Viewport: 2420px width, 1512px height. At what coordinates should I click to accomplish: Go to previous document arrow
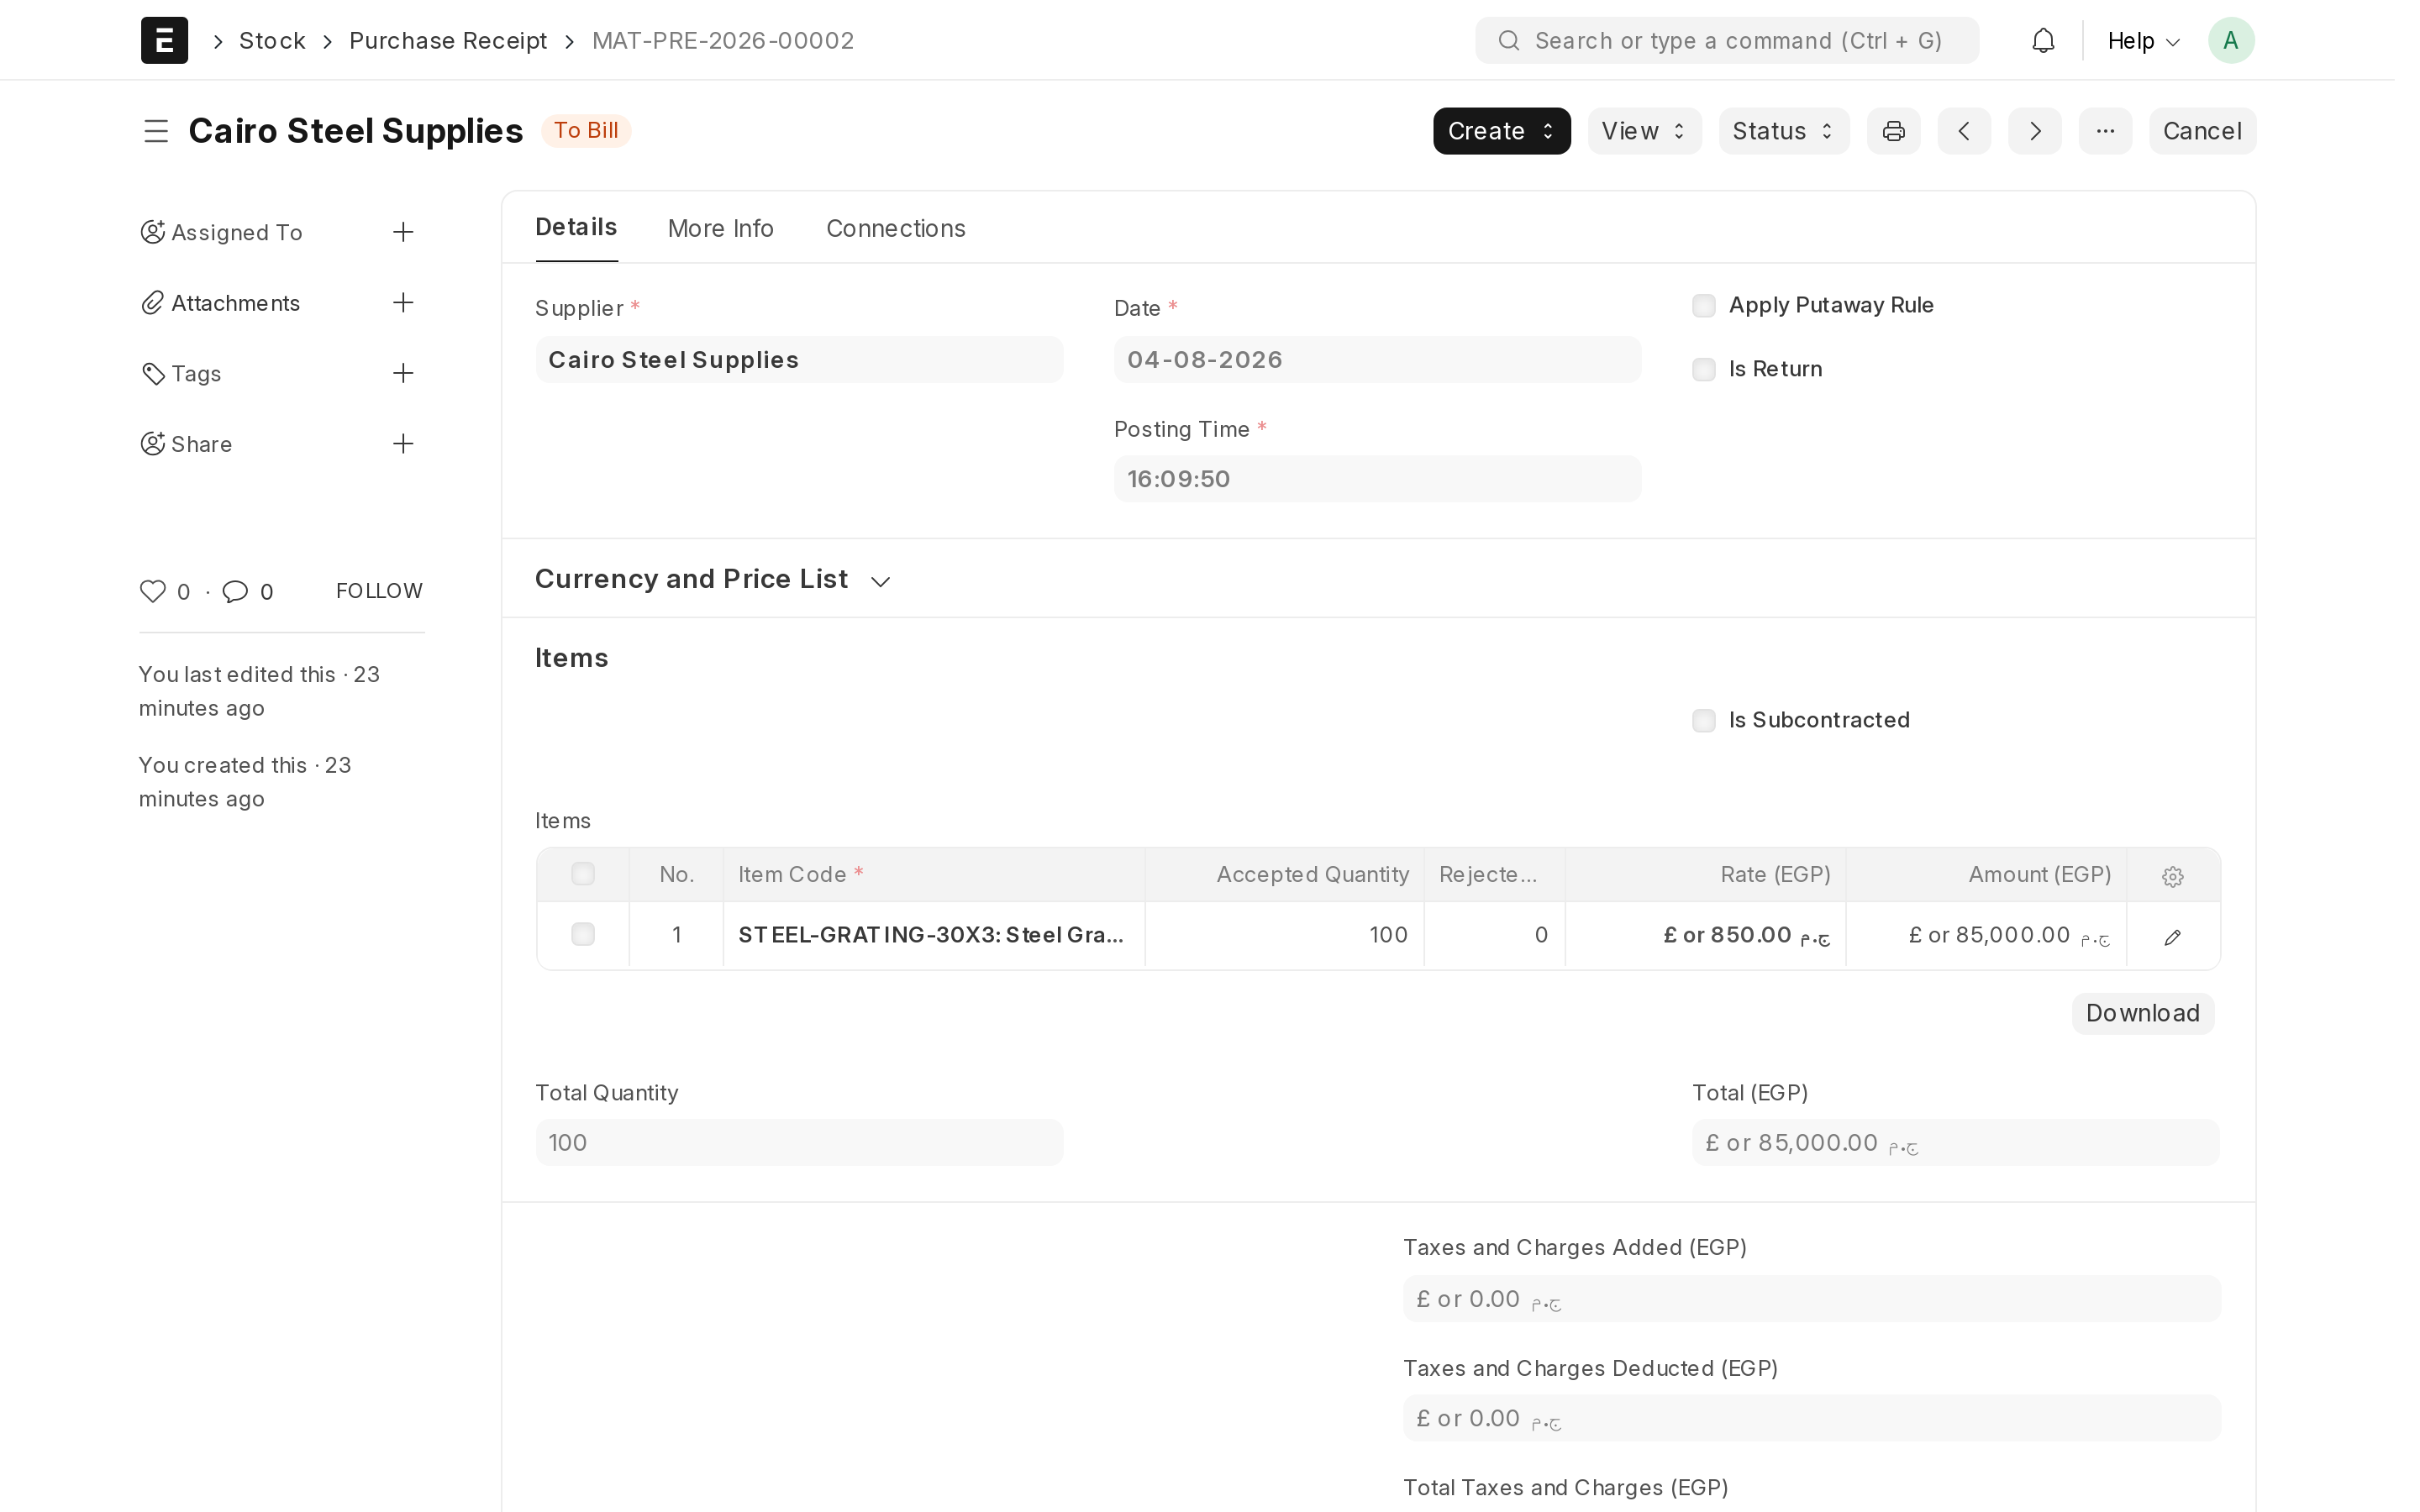click(1964, 131)
